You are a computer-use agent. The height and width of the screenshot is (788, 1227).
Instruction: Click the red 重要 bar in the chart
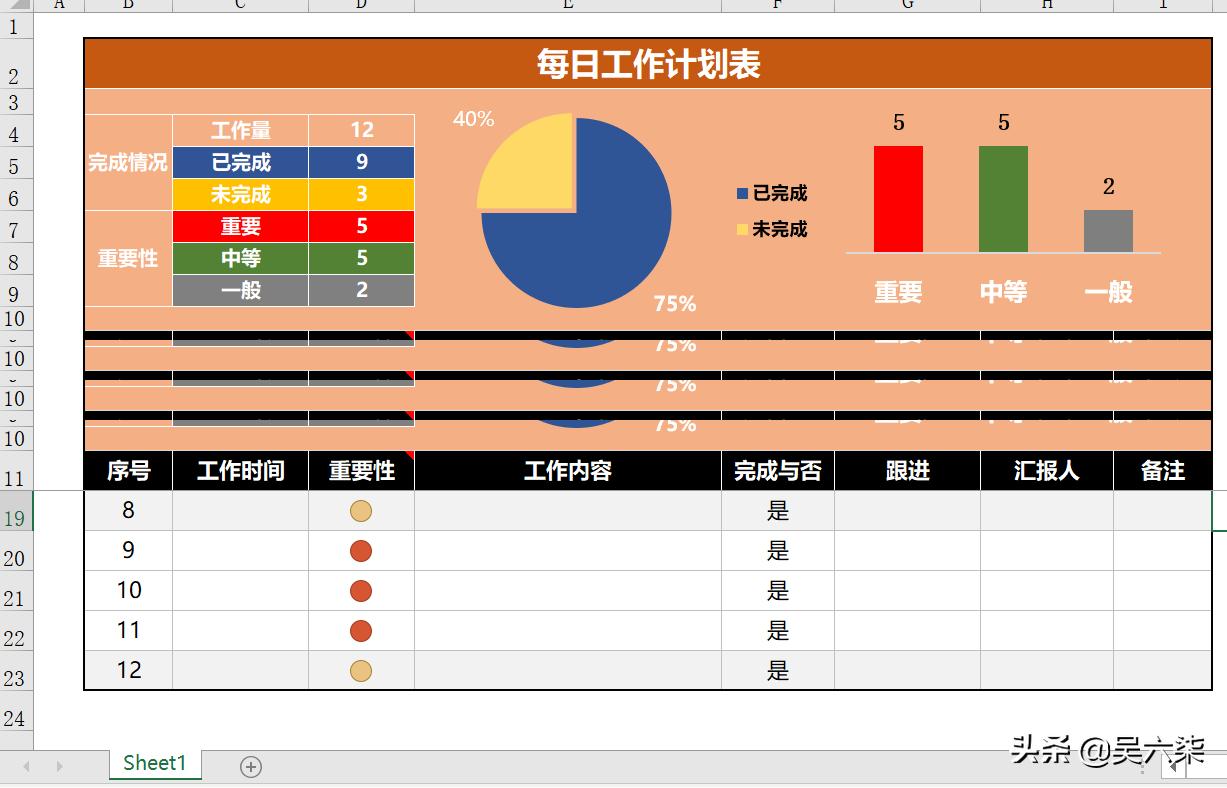(897, 200)
